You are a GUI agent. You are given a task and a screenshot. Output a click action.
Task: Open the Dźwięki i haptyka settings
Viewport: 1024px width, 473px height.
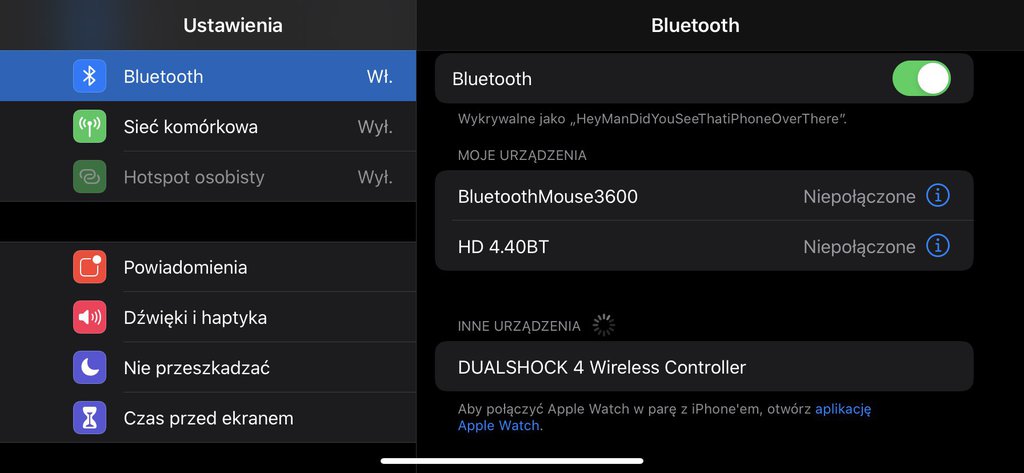click(x=208, y=317)
